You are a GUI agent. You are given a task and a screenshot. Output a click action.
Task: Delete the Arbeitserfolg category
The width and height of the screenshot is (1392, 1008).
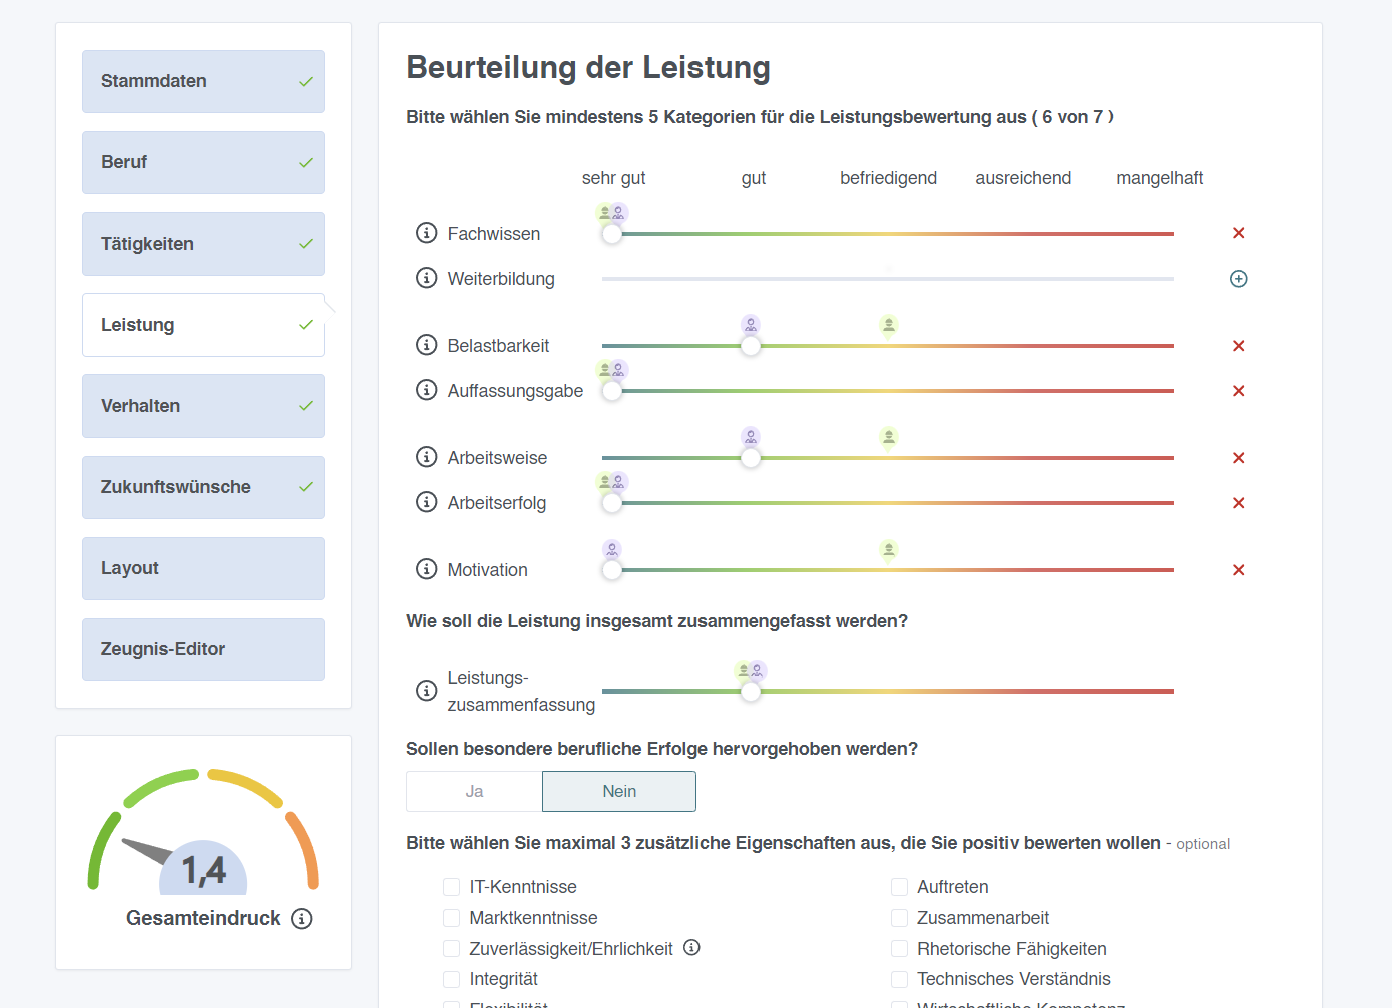click(1238, 503)
